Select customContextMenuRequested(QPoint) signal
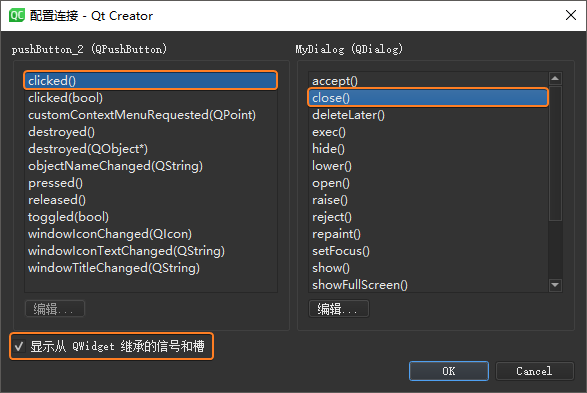 pos(151,115)
